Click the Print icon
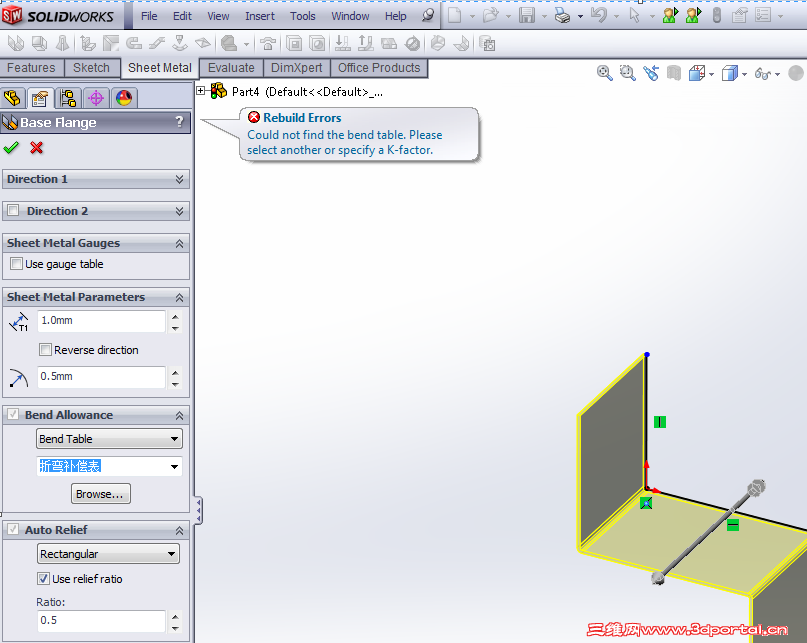 (x=563, y=15)
